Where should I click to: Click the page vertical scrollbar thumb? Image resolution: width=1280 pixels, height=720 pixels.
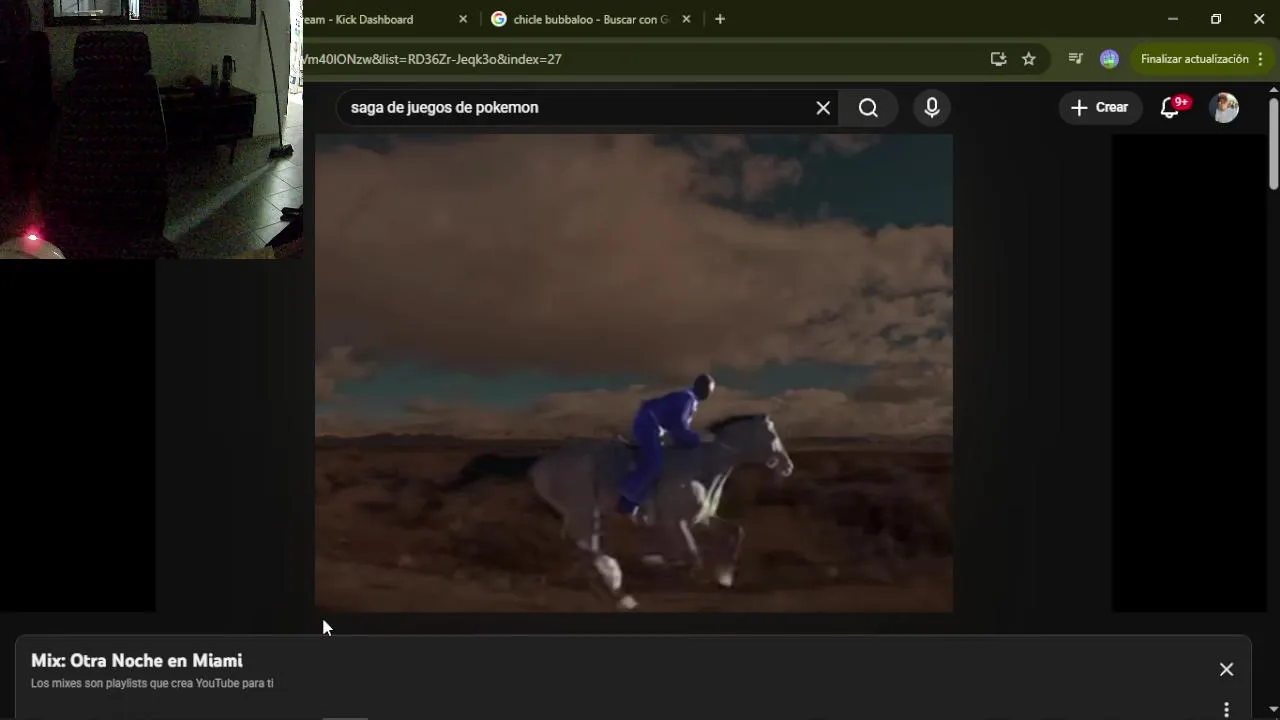[1273, 143]
